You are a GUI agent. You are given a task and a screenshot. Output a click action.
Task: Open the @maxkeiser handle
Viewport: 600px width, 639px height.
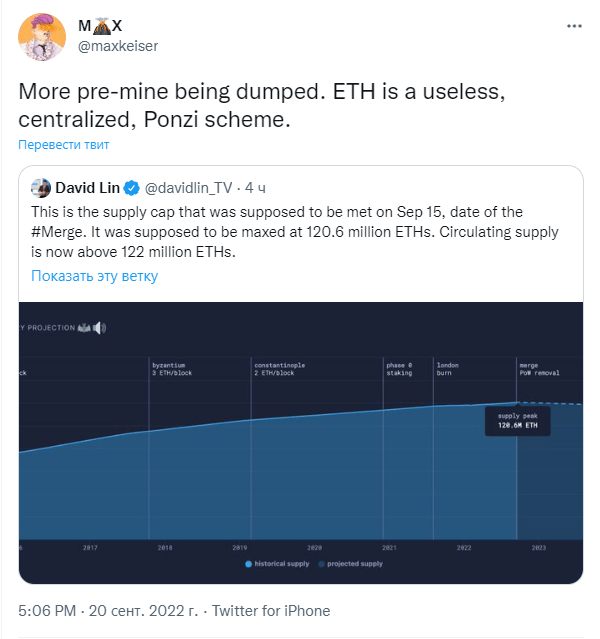pos(118,46)
